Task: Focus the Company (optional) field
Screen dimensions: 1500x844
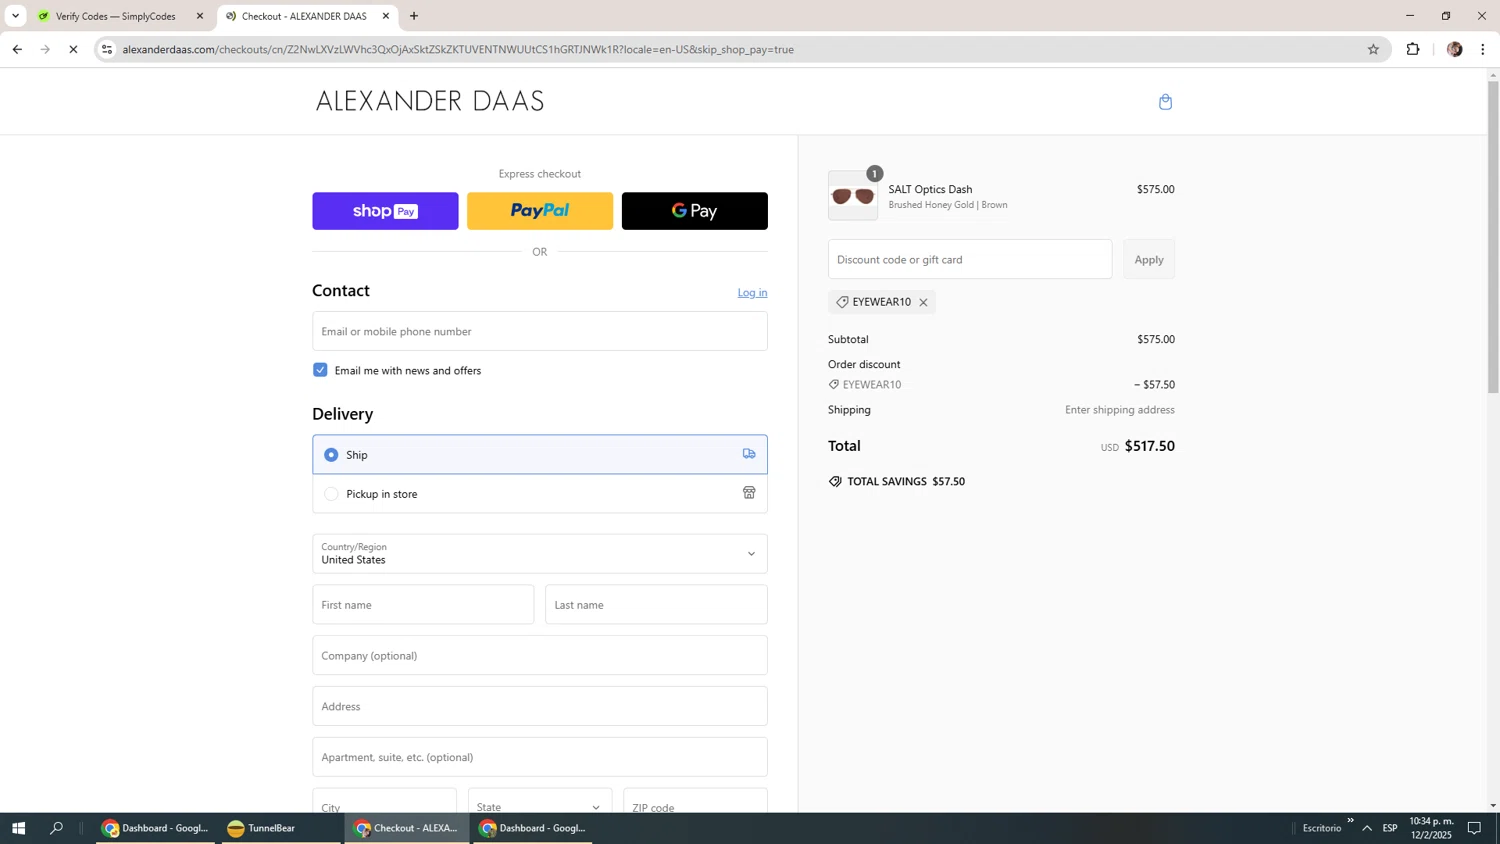Action: (x=540, y=656)
